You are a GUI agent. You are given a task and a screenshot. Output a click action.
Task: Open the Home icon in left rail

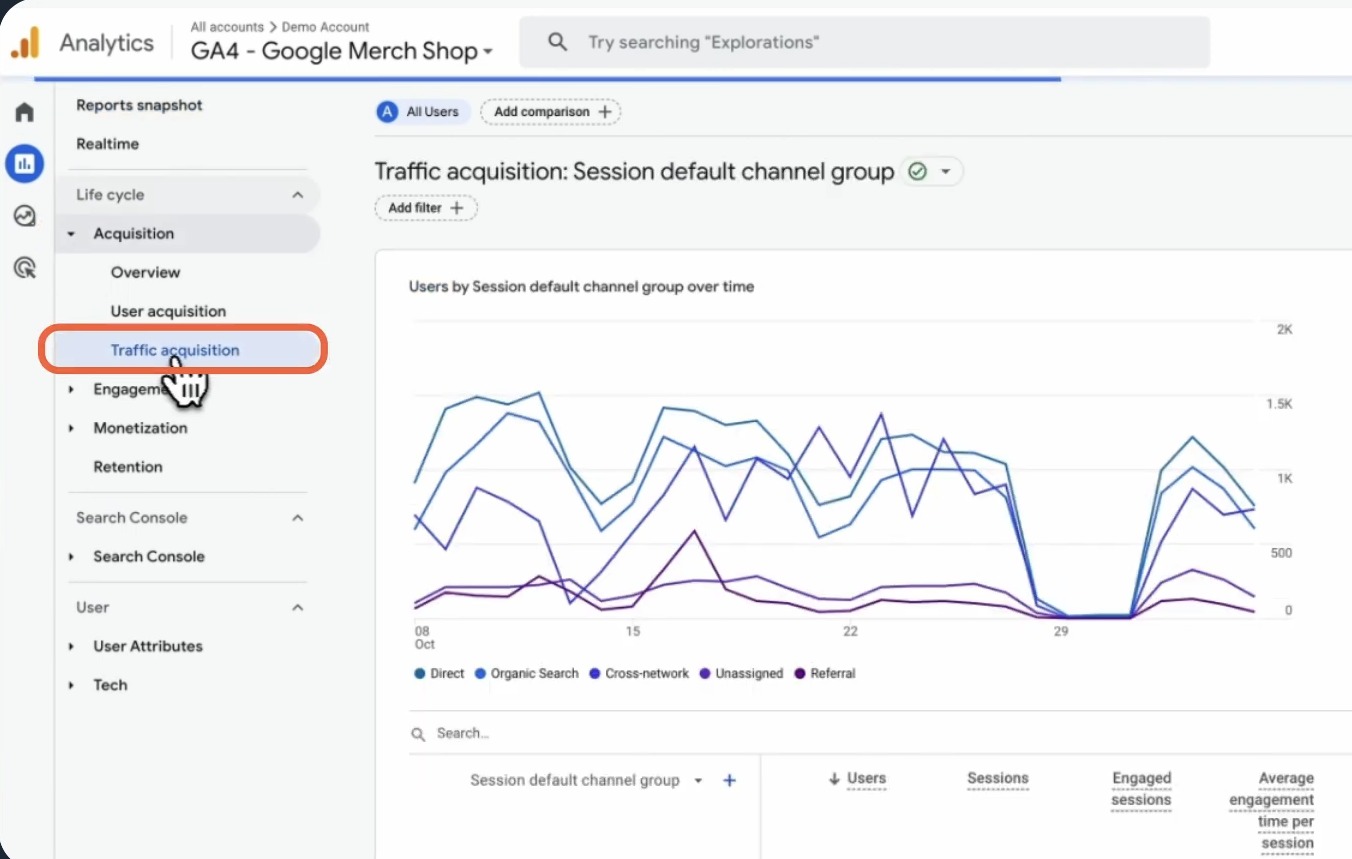(24, 112)
